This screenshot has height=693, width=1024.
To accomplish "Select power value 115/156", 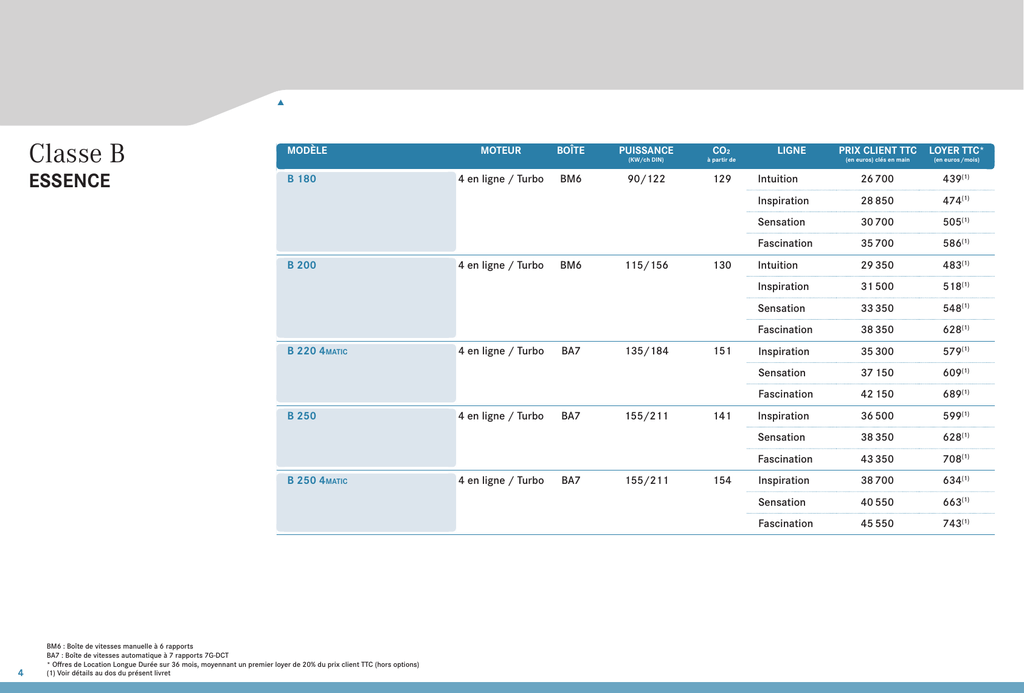I will 647,265.
